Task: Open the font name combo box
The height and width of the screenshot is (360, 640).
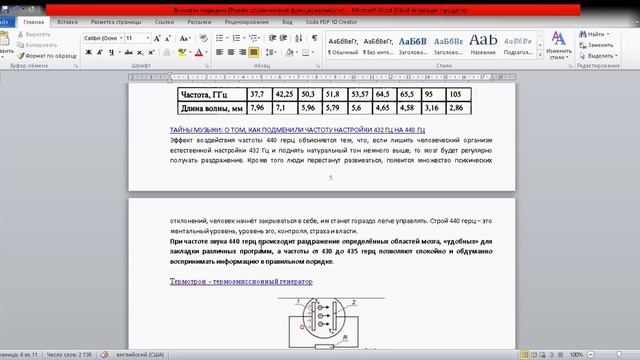Action: coord(104,38)
